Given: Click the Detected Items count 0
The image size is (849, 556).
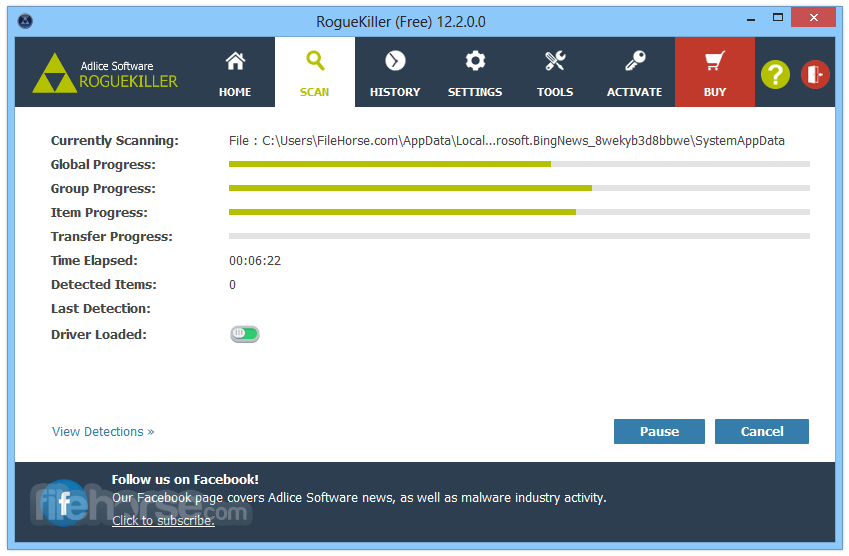Looking at the screenshot, I should [x=232, y=285].
